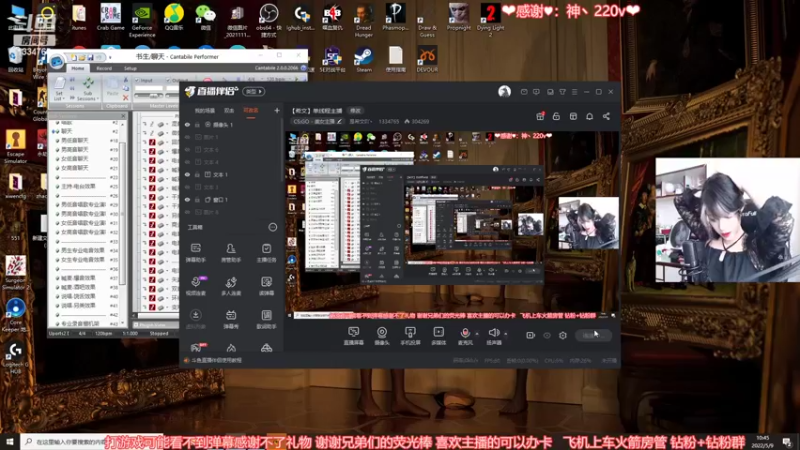The height and width of the screenshot is (450, 800).
Task: Click Cantabile state list vertical scrollbar
Action: [122, 214]
